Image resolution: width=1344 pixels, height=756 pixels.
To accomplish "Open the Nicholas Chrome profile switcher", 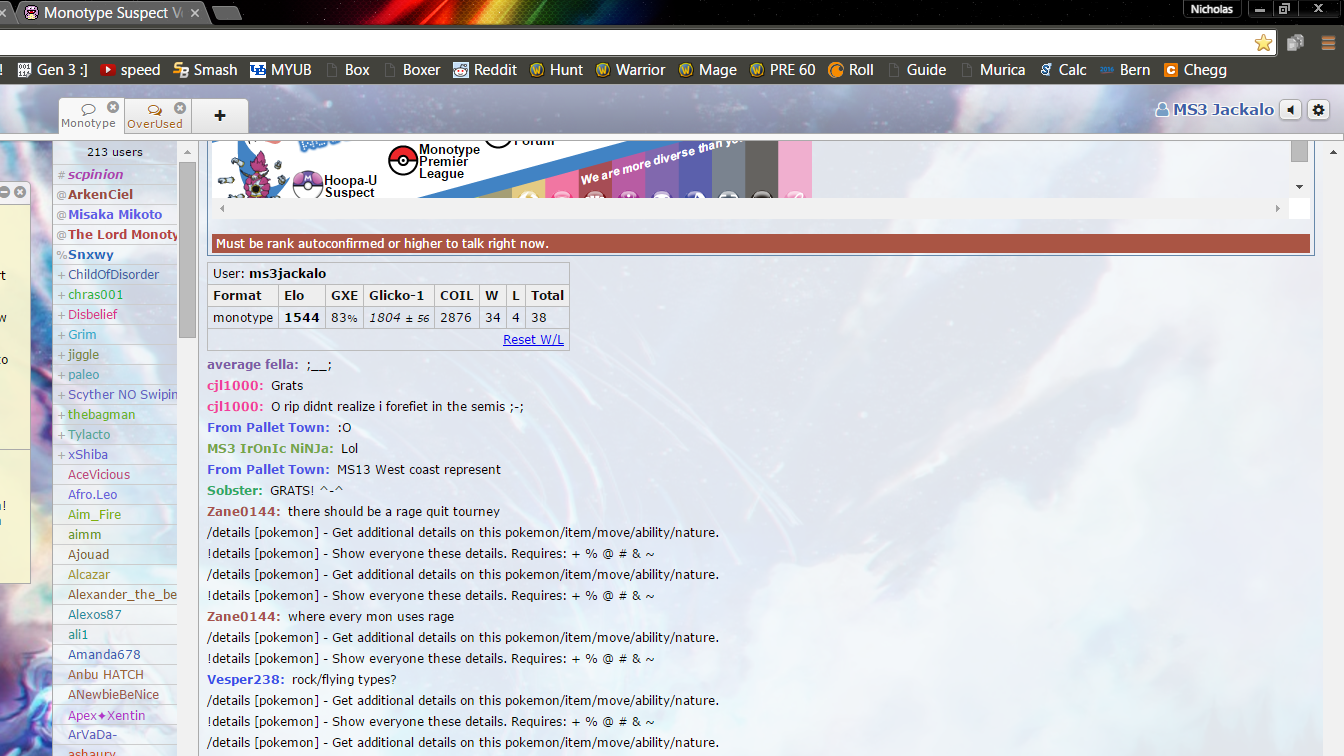I will [x=1213, y=9].
